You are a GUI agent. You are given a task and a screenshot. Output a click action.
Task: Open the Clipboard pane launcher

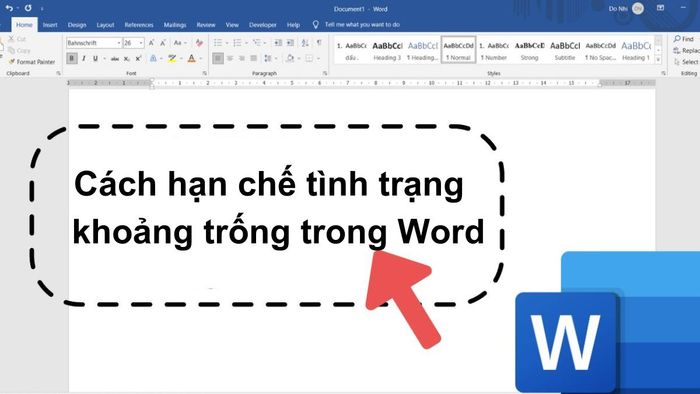pos(58,73)
